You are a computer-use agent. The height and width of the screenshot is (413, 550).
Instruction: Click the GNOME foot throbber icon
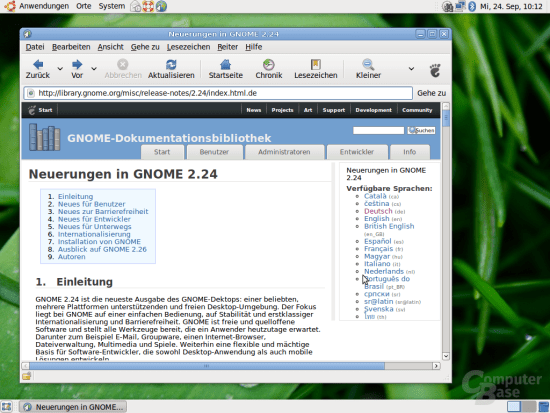click(x=435, y=71)
